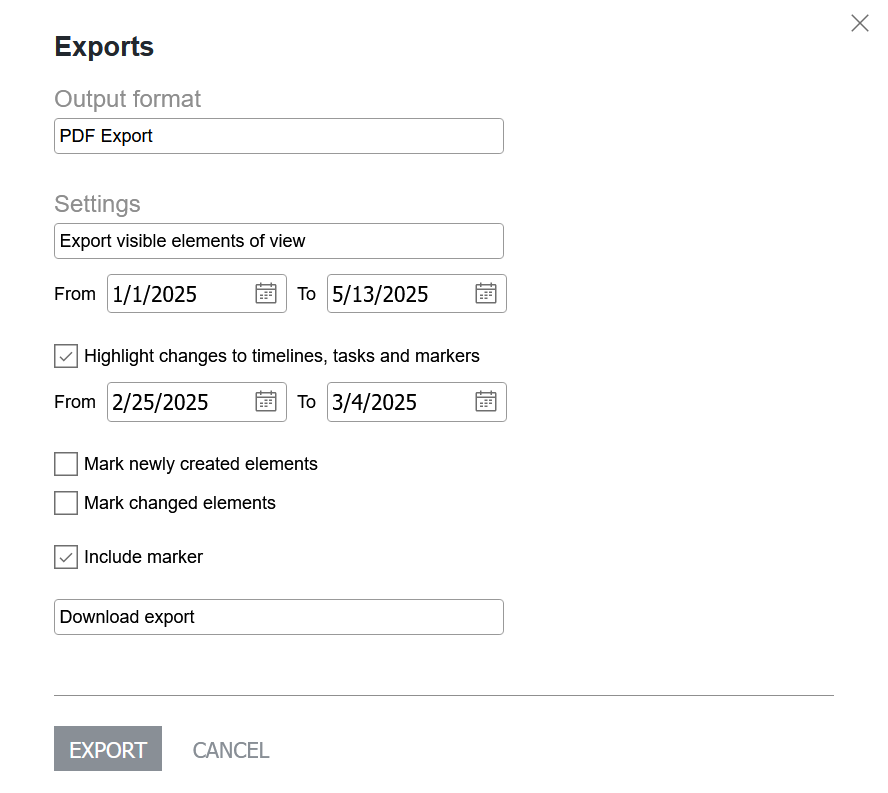Click CANCEL to dismiss the export

point(230,751)
